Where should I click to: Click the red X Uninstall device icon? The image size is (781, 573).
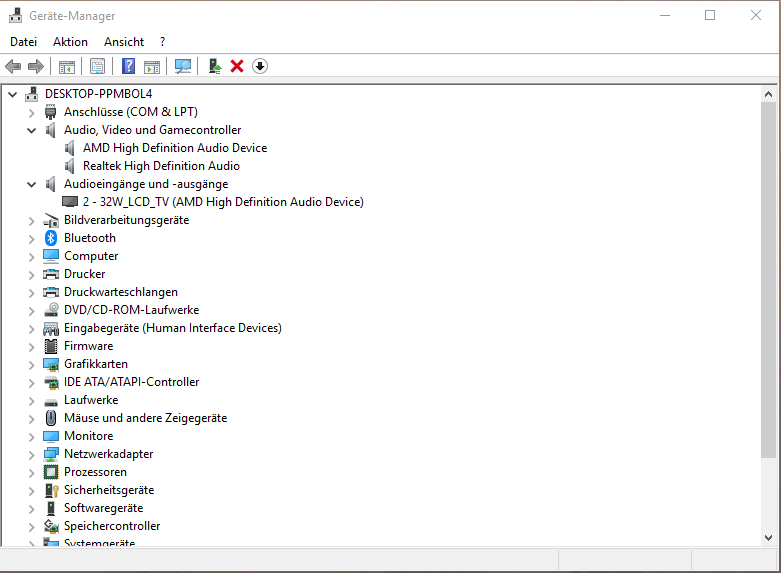point(237,66)
